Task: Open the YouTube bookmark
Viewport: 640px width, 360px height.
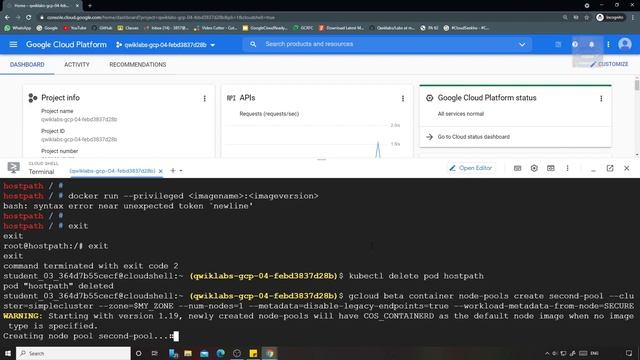Action: tap(75, 28)
